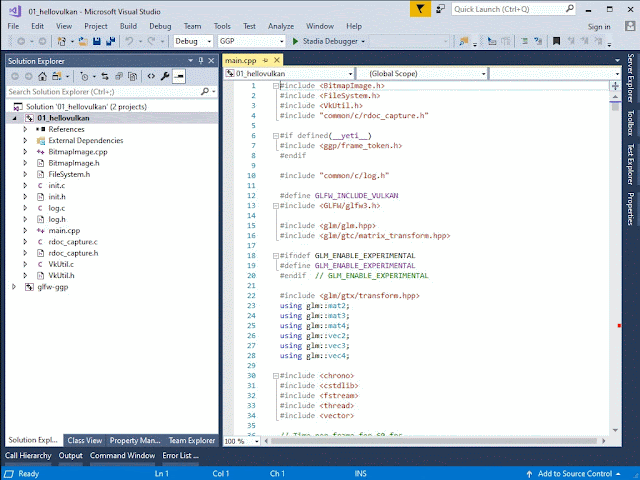The image size is (640, 480).
Task: Open the GGP platform dropdown
Action: [x=251, y=41]
